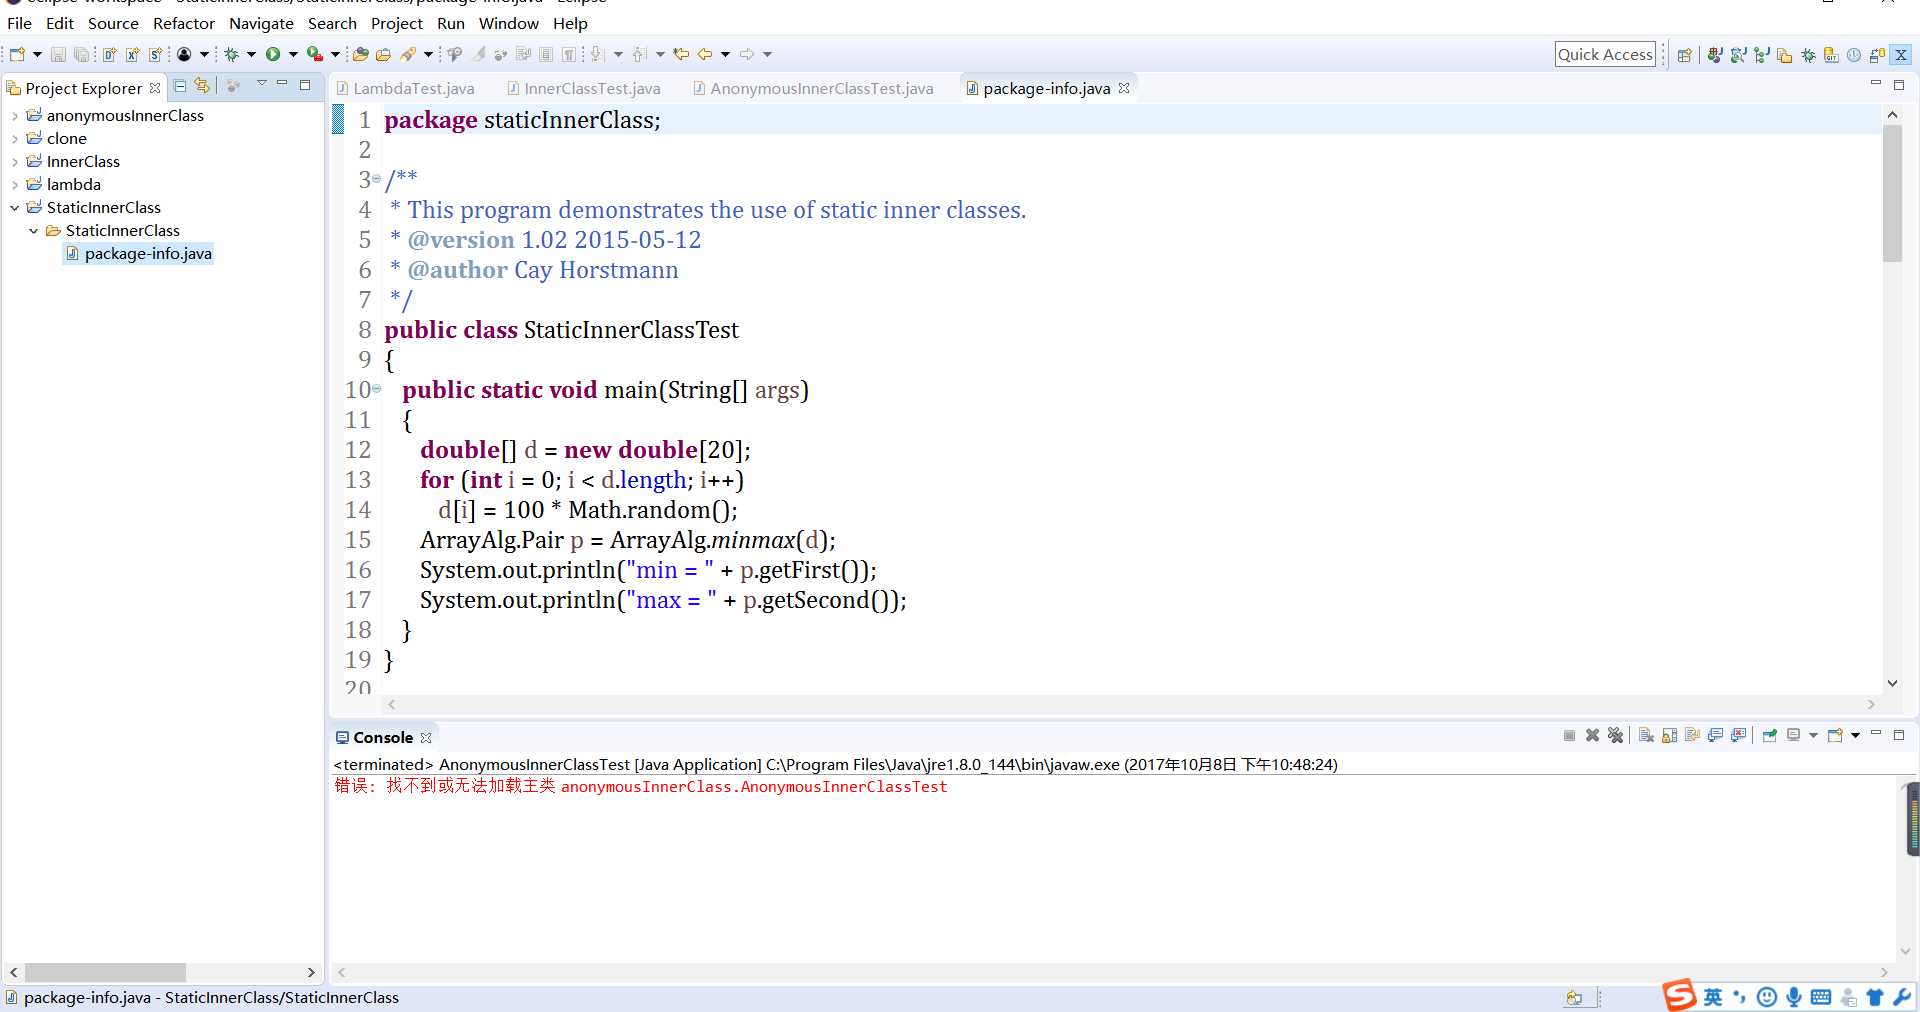Screen dimensions: 1920x1012
Task: Click the Open Task folder icon
Action: (x=383, y=54)
